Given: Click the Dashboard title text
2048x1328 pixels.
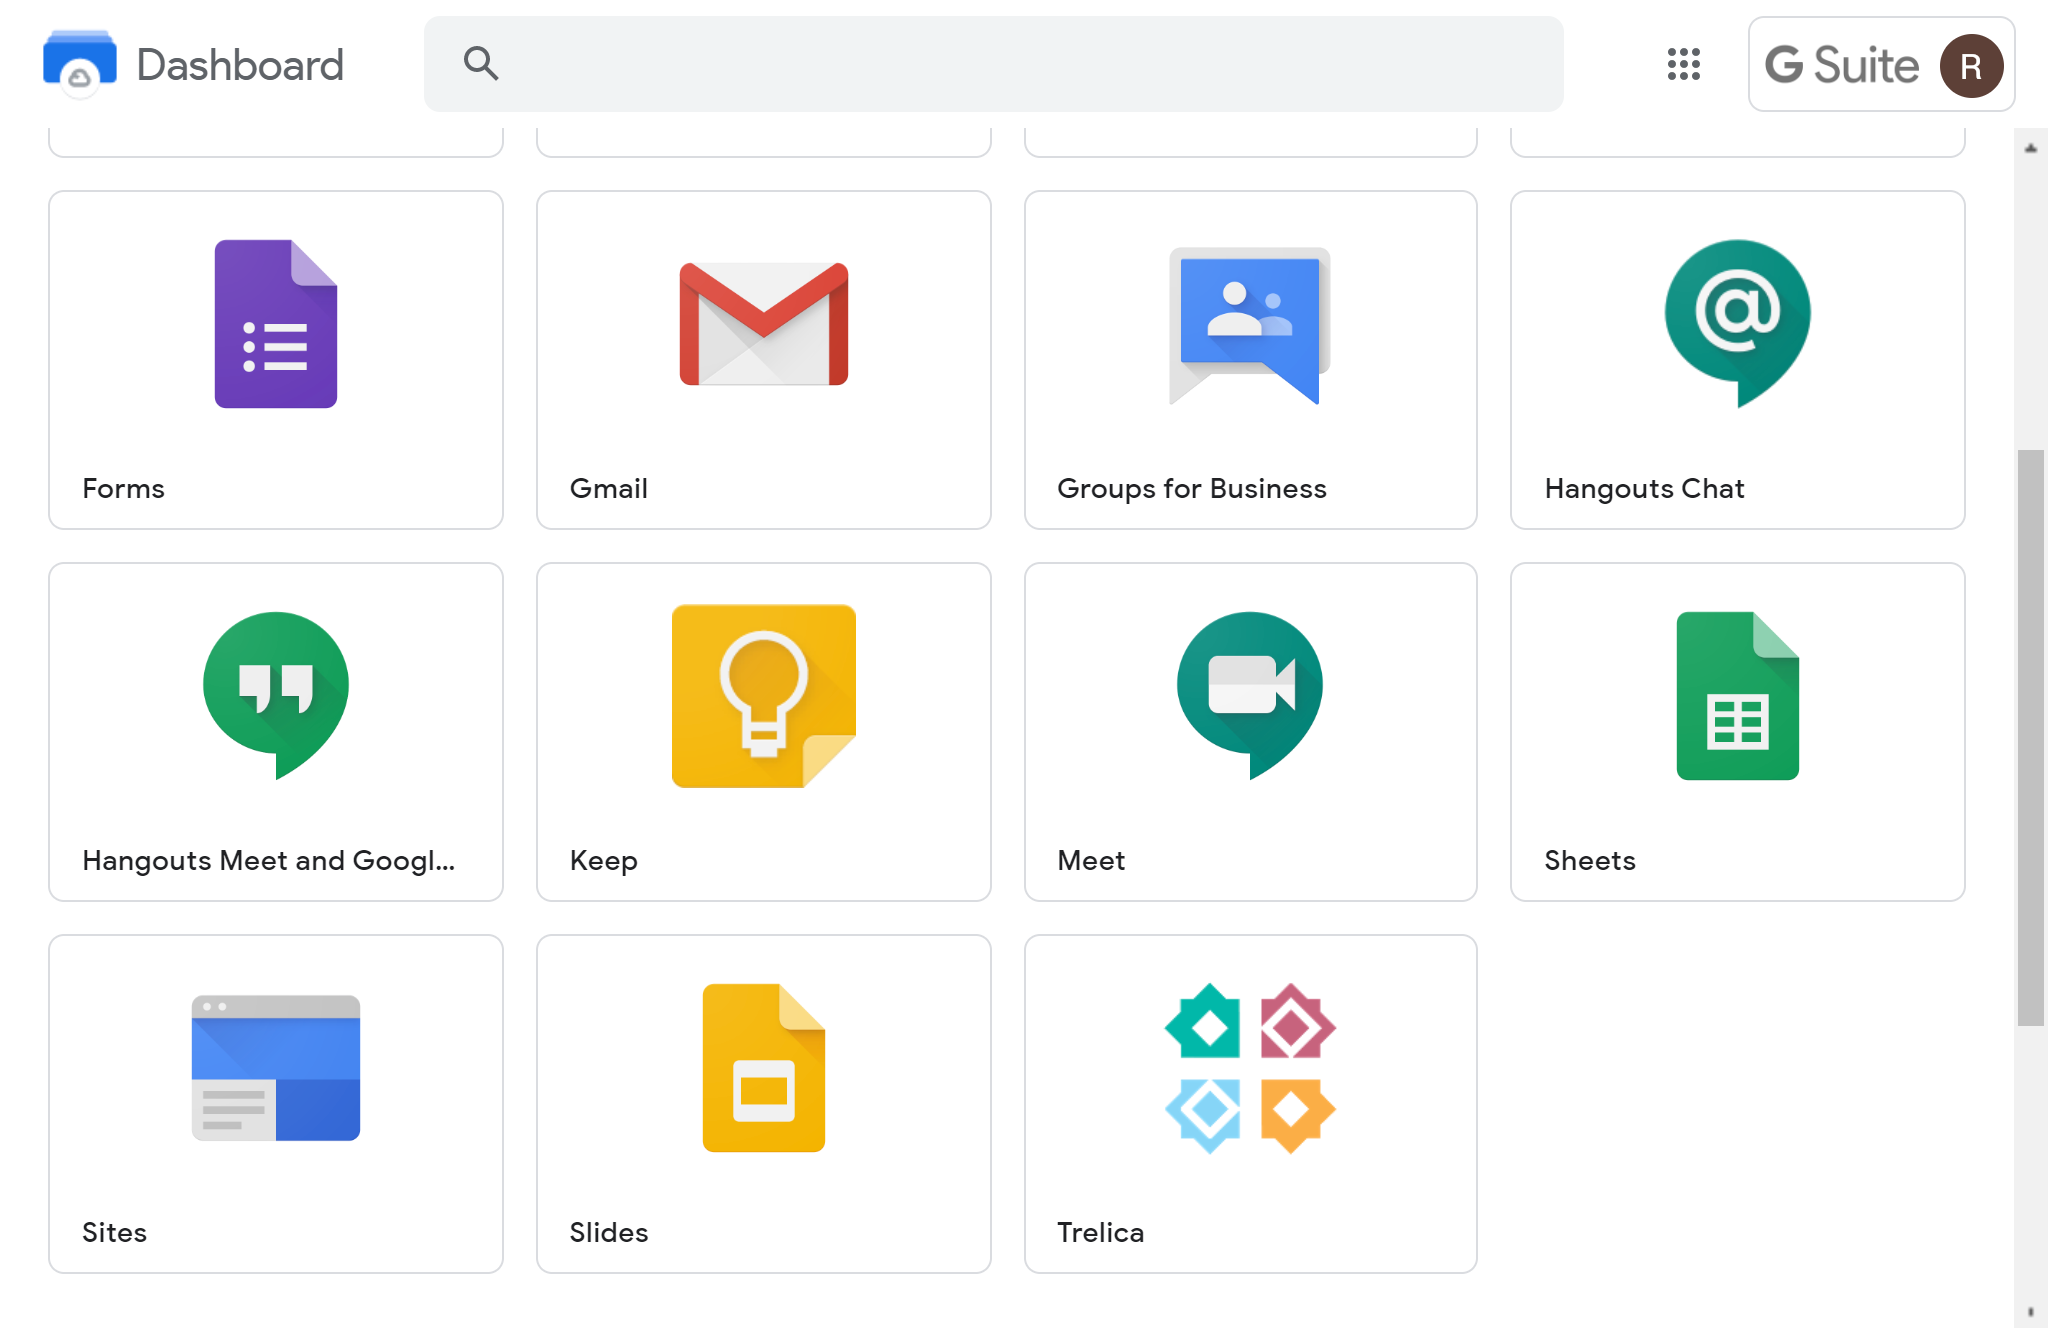Looking at the screenshot, I should point(240,65).
